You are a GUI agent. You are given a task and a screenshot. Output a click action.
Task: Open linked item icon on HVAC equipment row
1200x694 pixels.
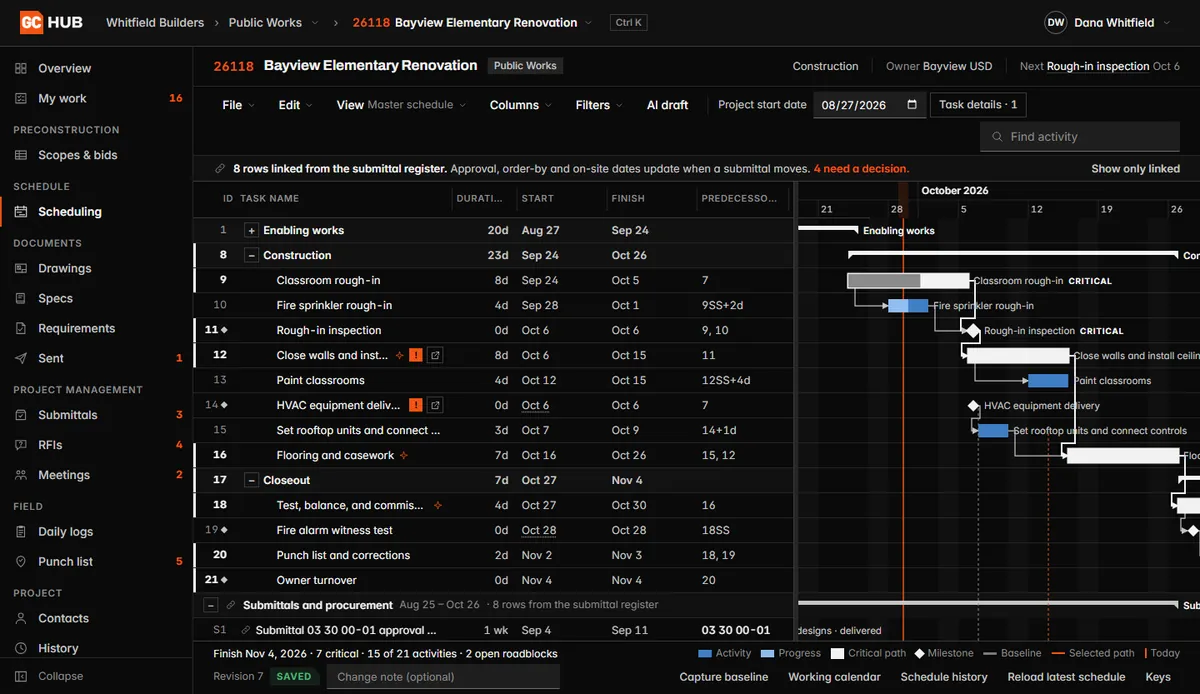coord(435,405)
